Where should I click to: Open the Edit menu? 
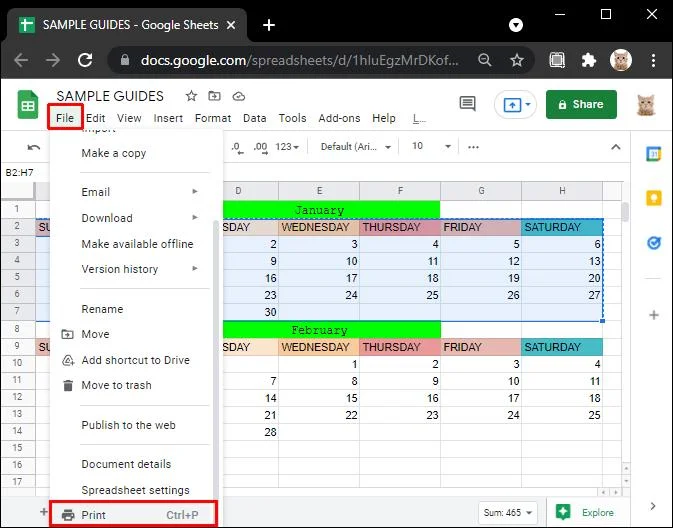pyautogui.click(x=95, y=118)
